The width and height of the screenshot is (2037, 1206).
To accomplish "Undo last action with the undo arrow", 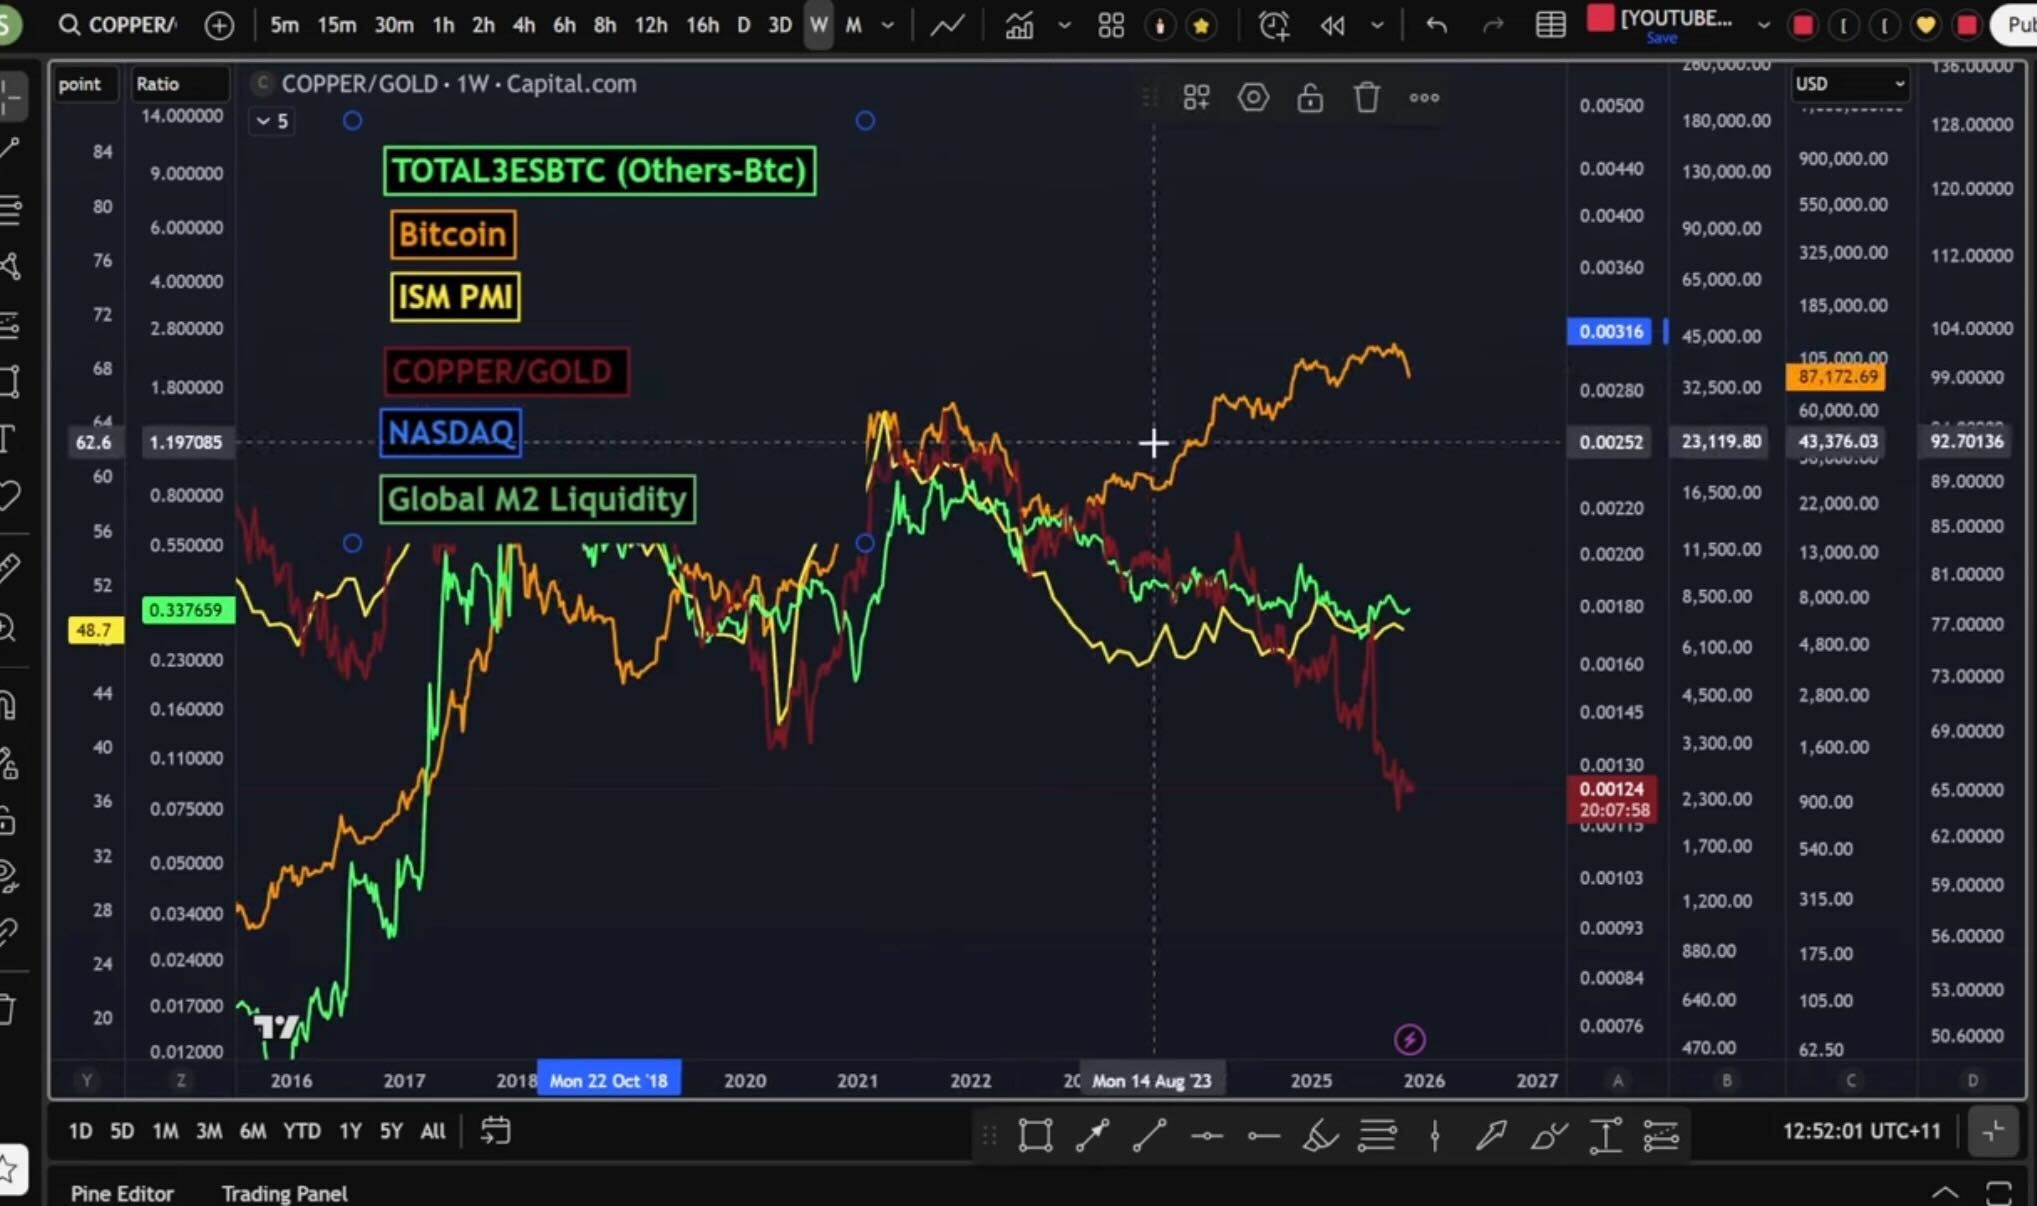I will 1436,25.
